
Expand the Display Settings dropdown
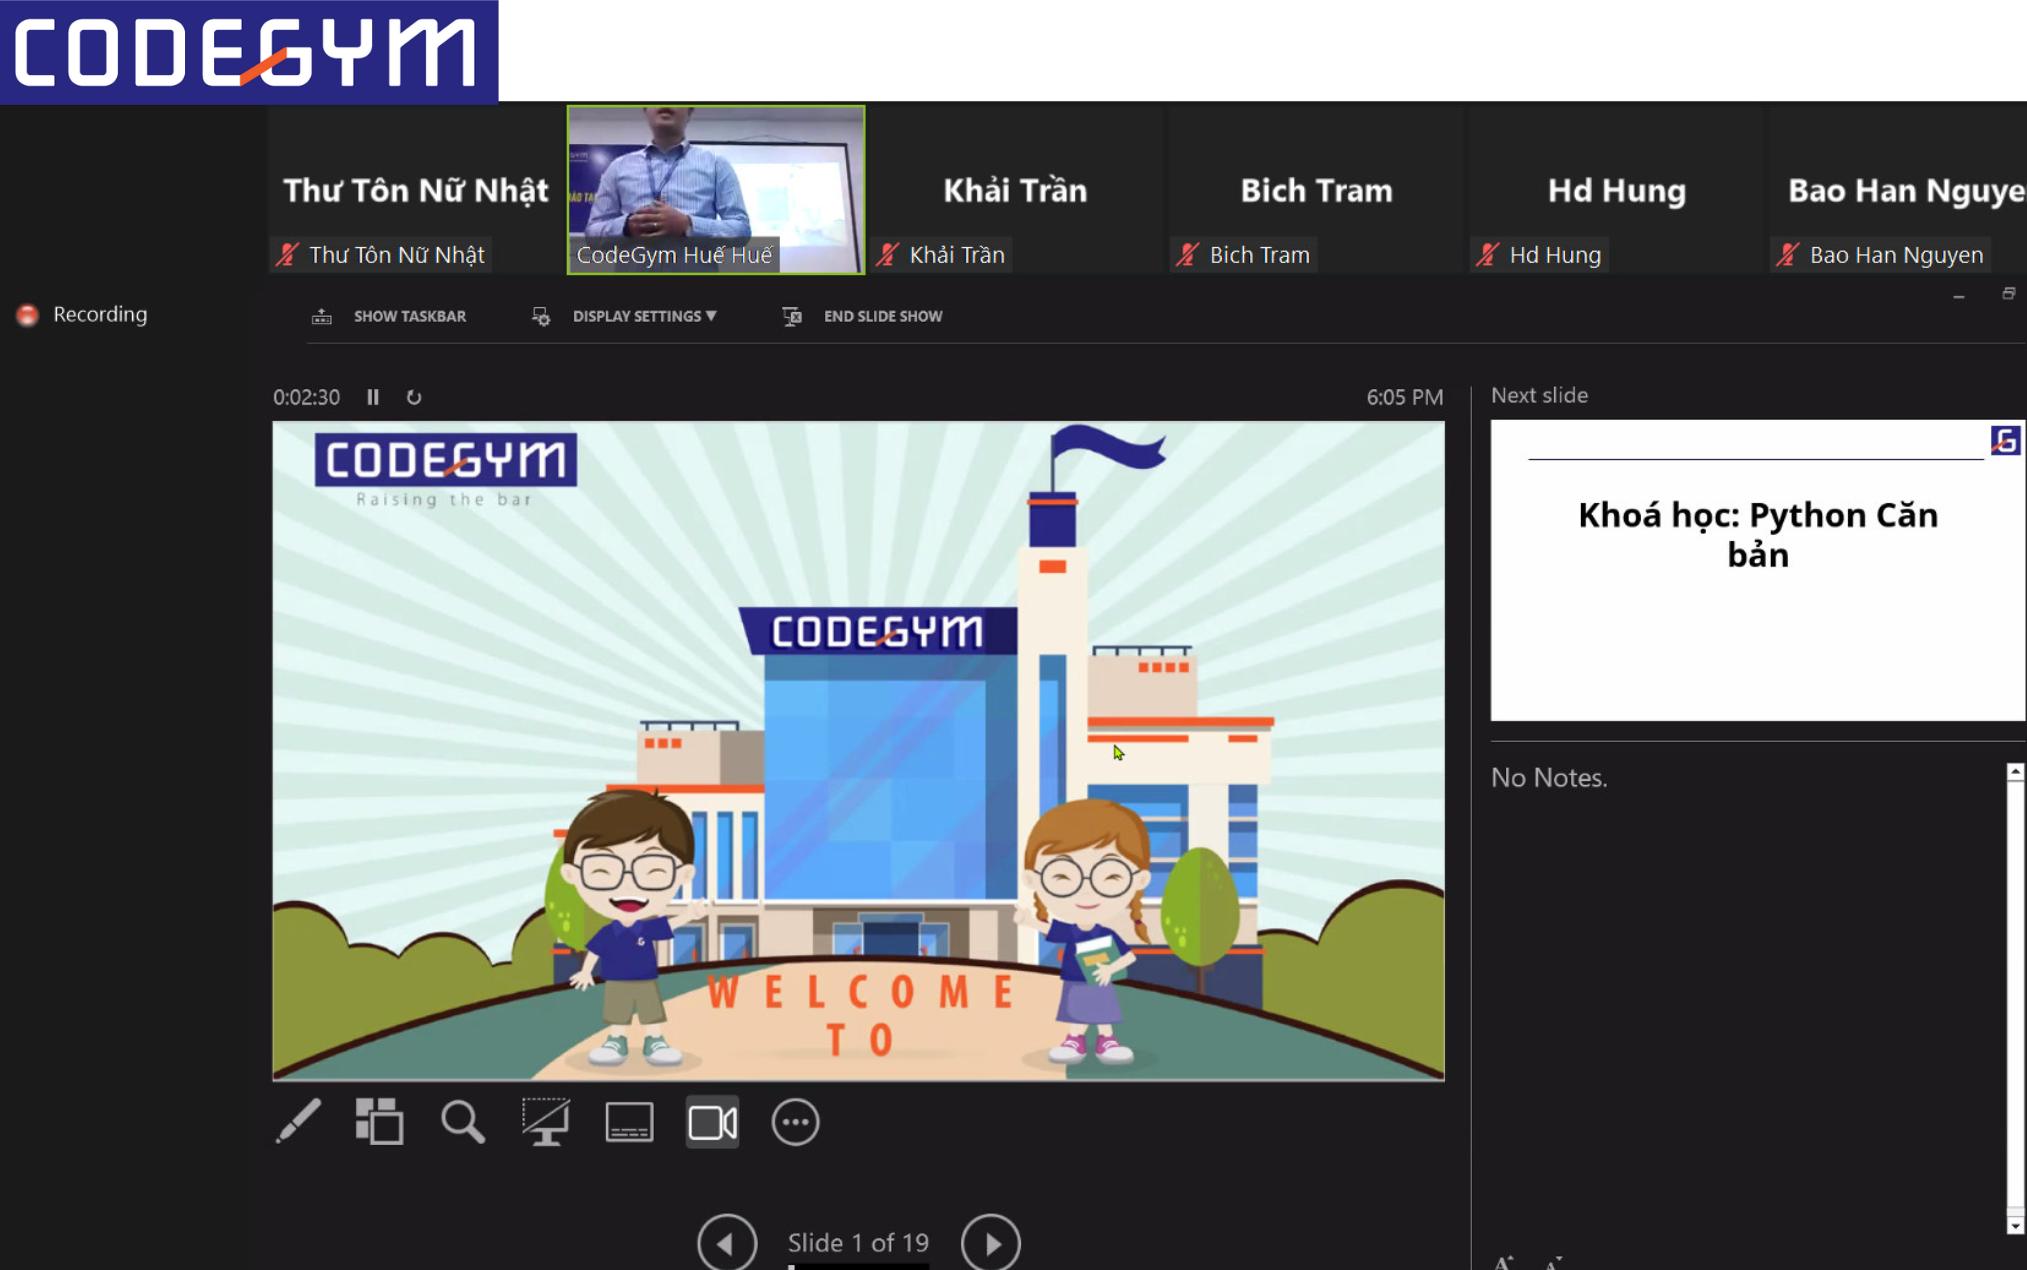(x=644, y=316)
